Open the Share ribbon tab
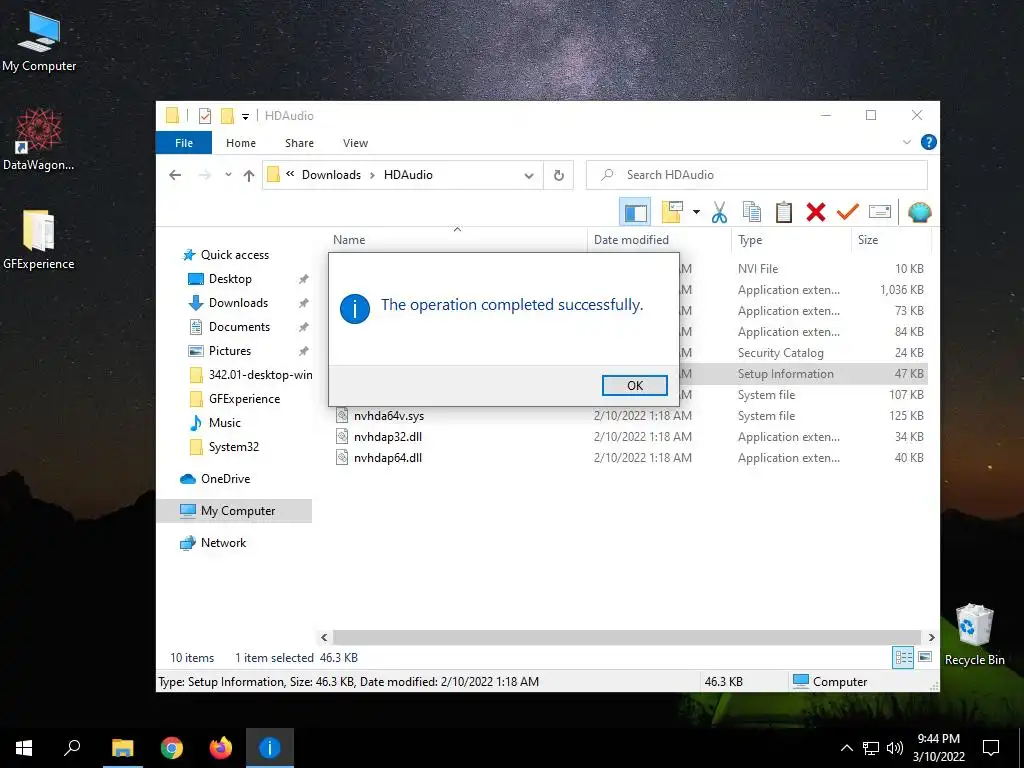Screen dimensions: 1024x768 pyautogui.click(x=299, y=142)
